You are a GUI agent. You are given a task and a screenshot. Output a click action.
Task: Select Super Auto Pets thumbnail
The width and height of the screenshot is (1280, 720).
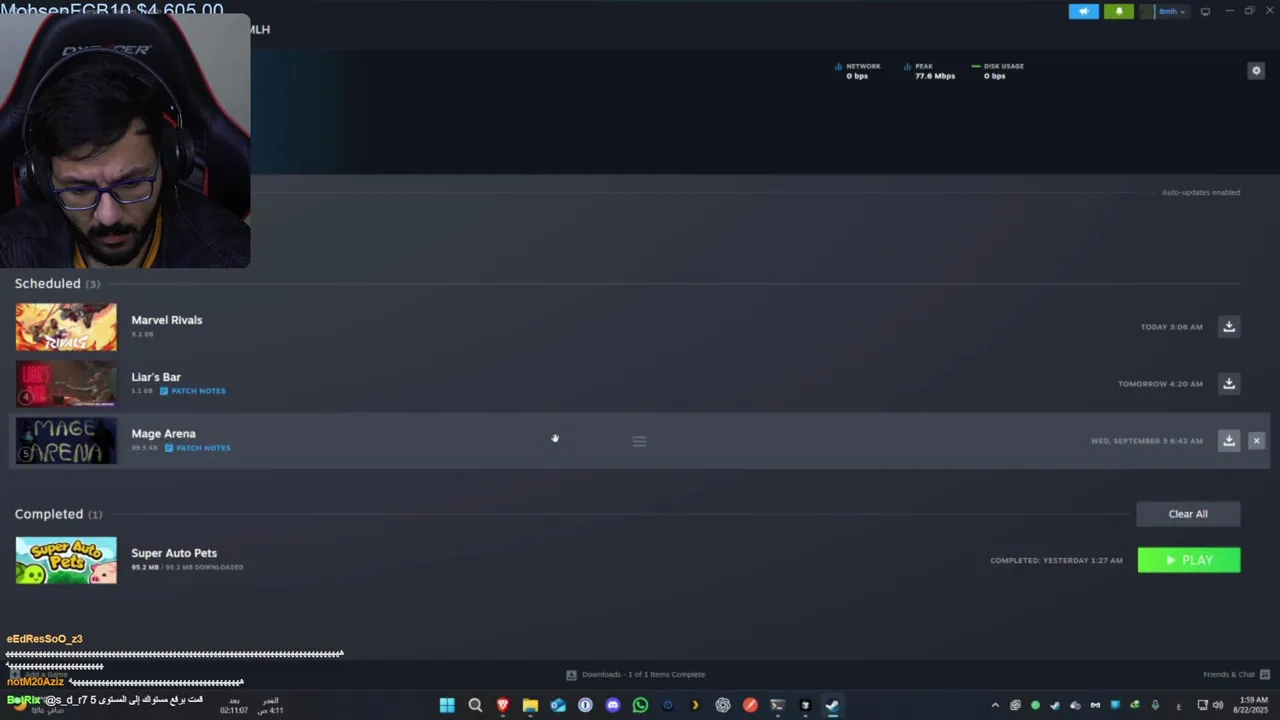tap(66, 560)
